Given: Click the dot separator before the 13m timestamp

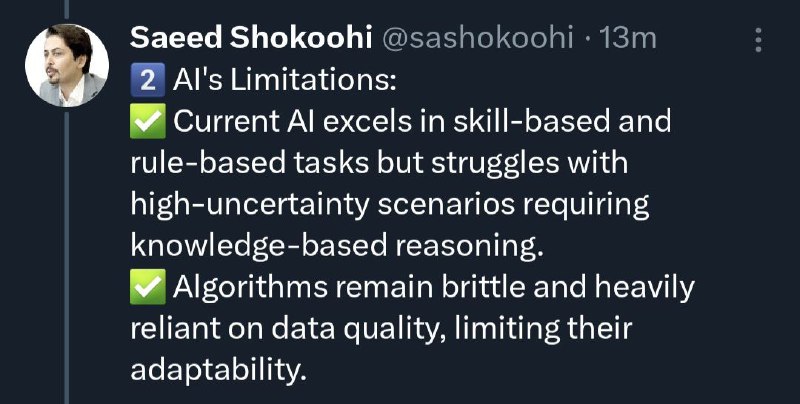Looking at the screenshot, I should pyautogui.click(x=587, y=40).
